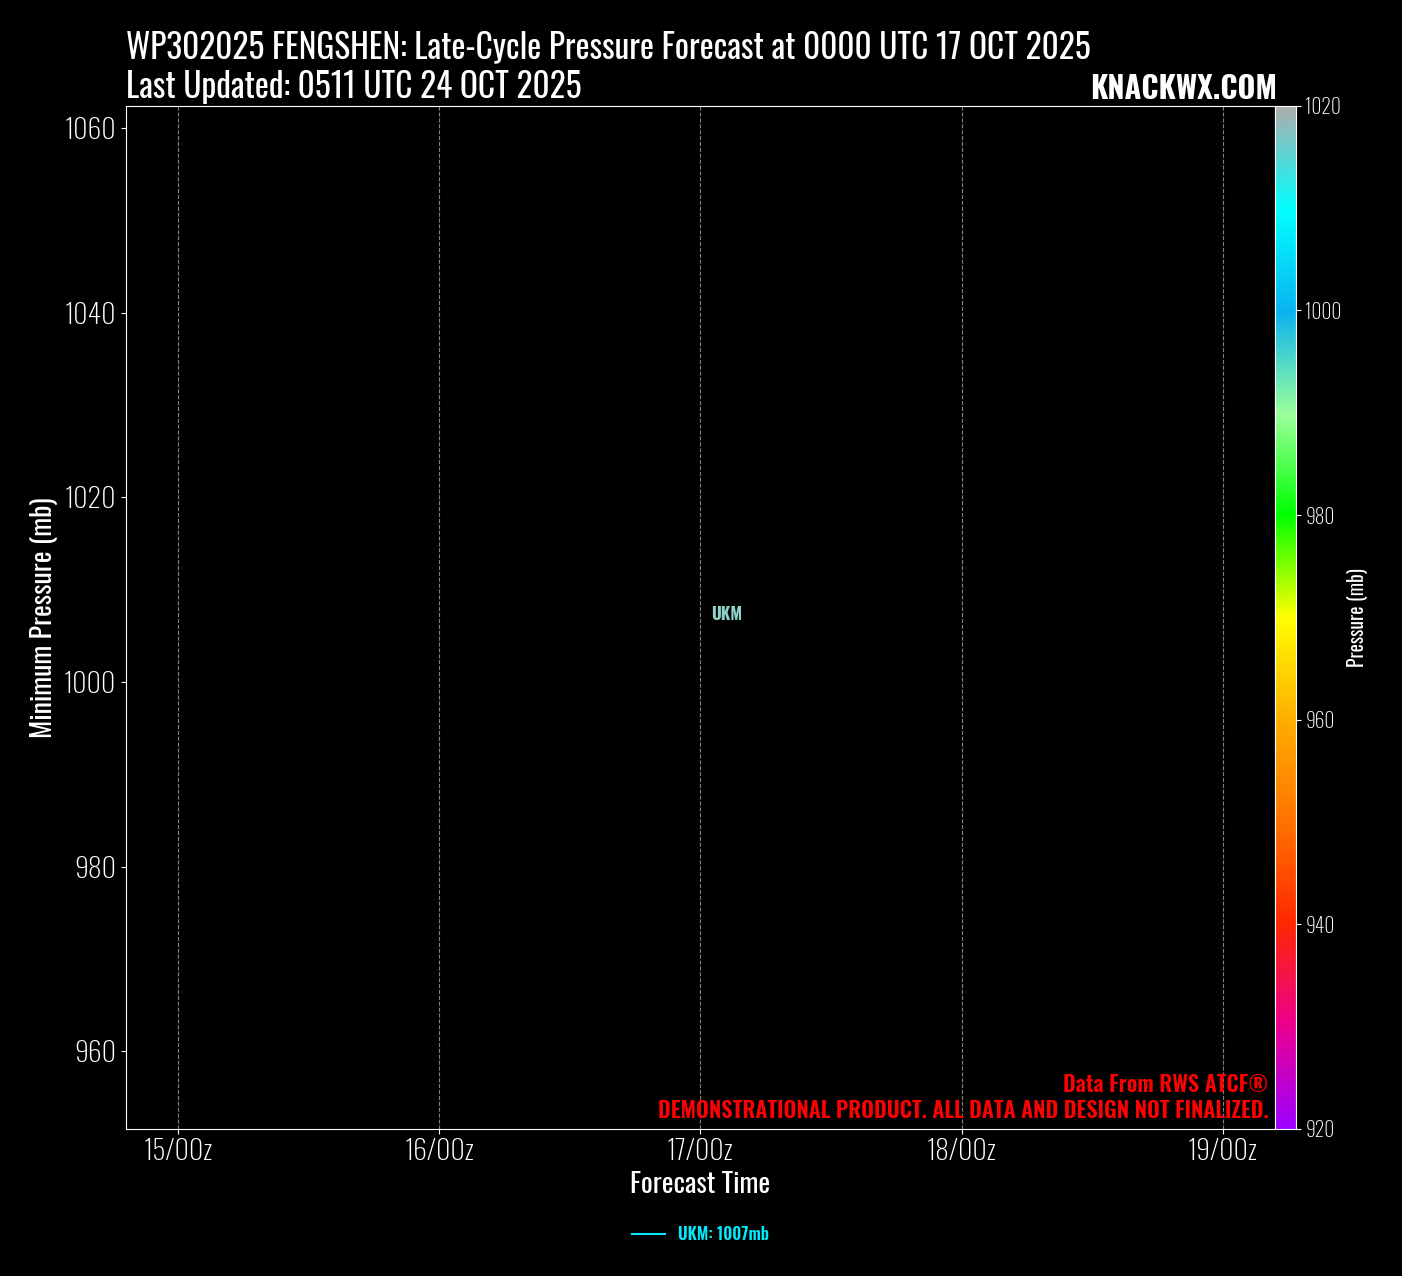Click the 15/00z forecast time tick label
This screenshot has height=1276, width=1402.
(x=178, y=1150)
